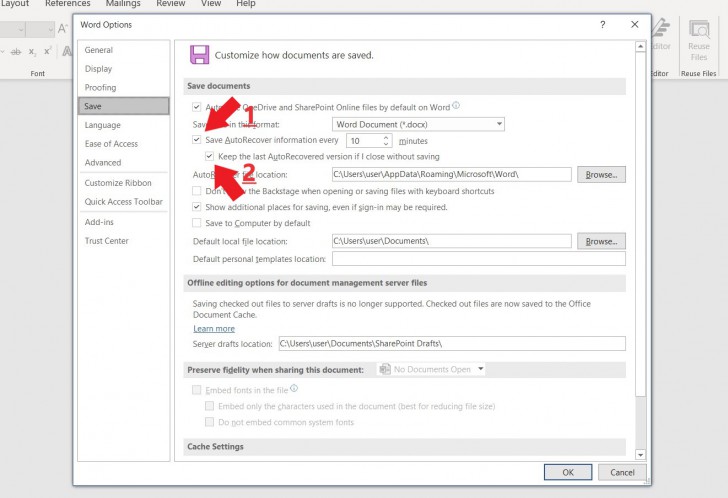Select Customize Ribbon in sidebar
Viewport: 728px width, 498px height.
pos(124,183)
